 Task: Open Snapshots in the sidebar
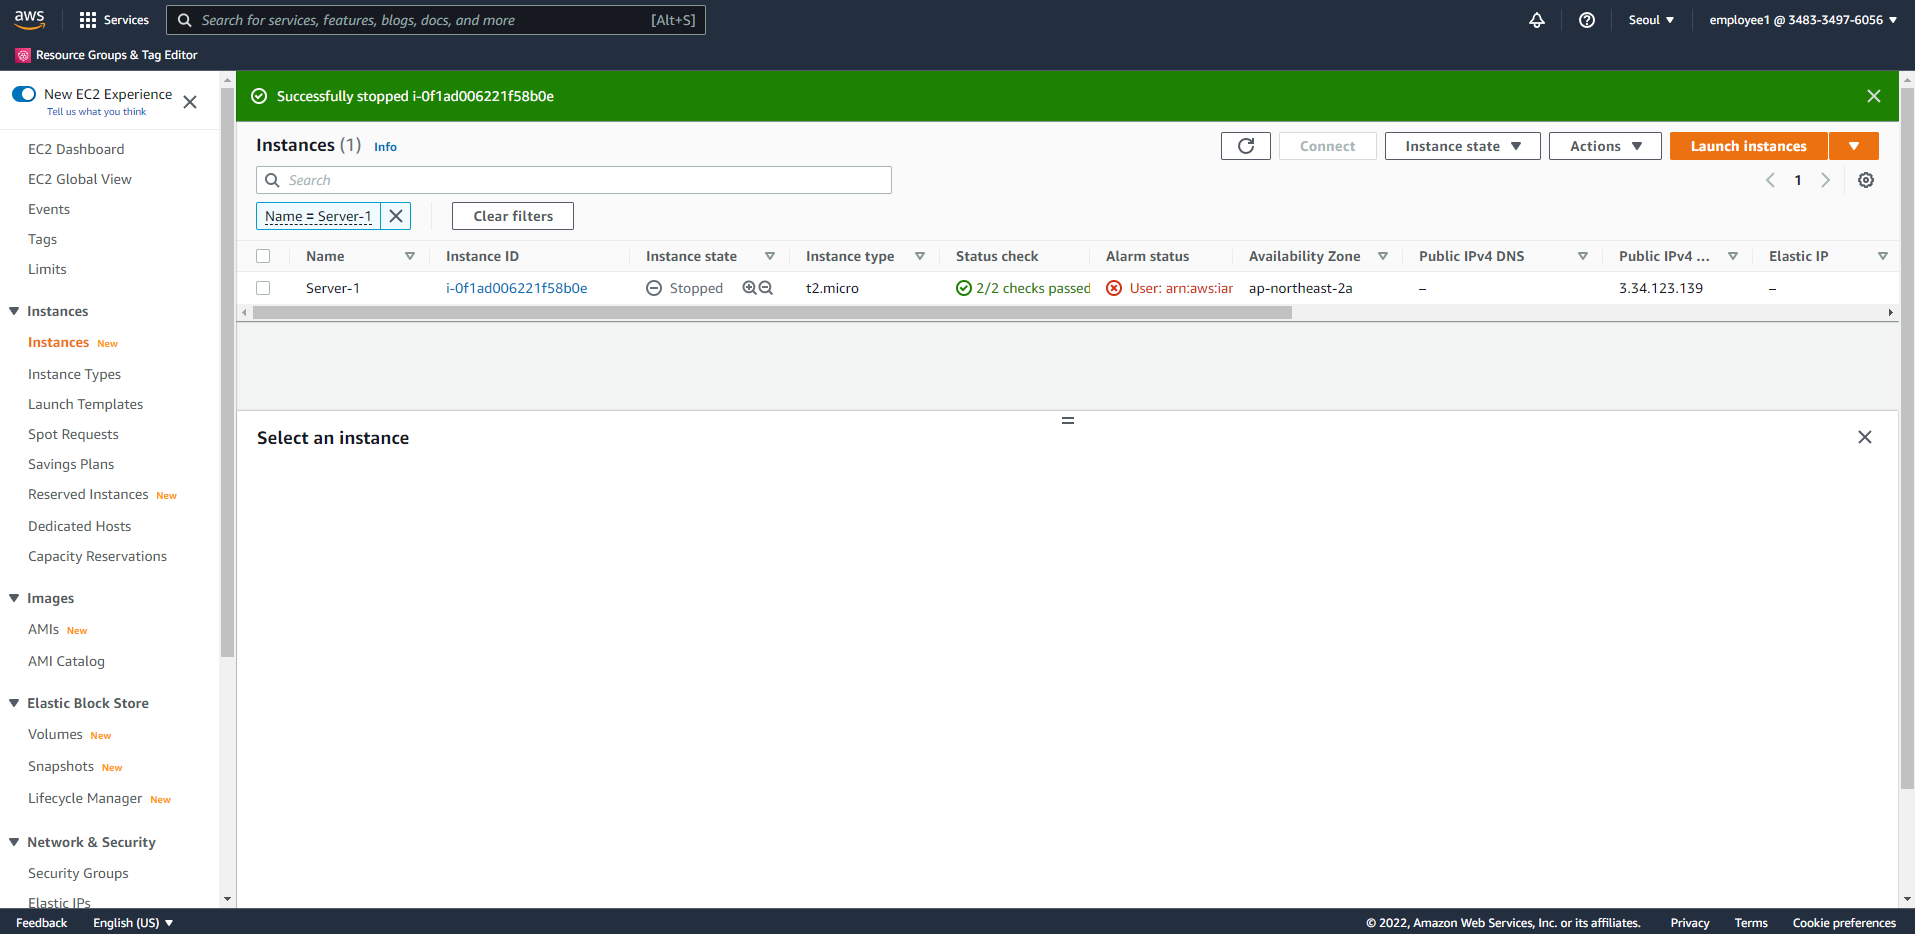pos(61,766)
